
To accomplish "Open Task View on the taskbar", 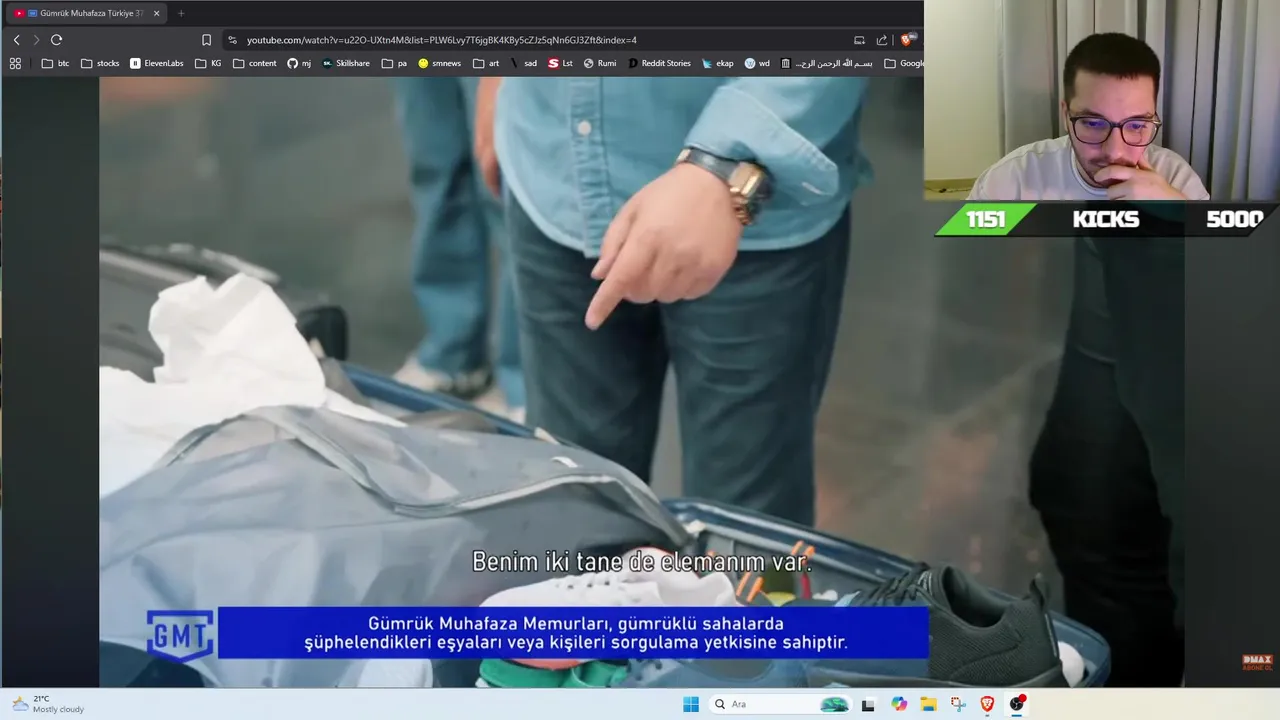I will point(868,704).
